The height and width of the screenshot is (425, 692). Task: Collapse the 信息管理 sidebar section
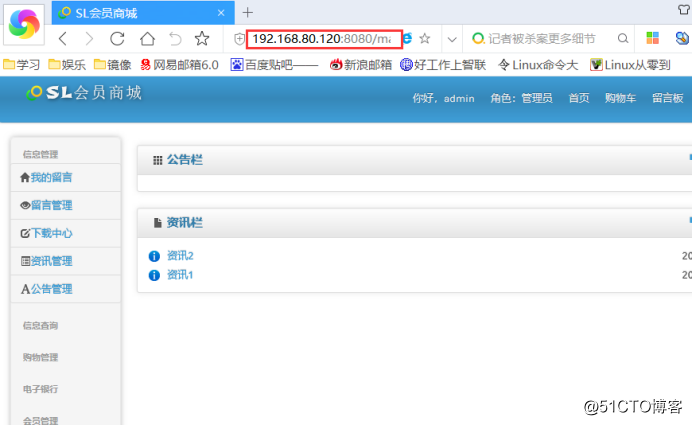pos(41,154)
